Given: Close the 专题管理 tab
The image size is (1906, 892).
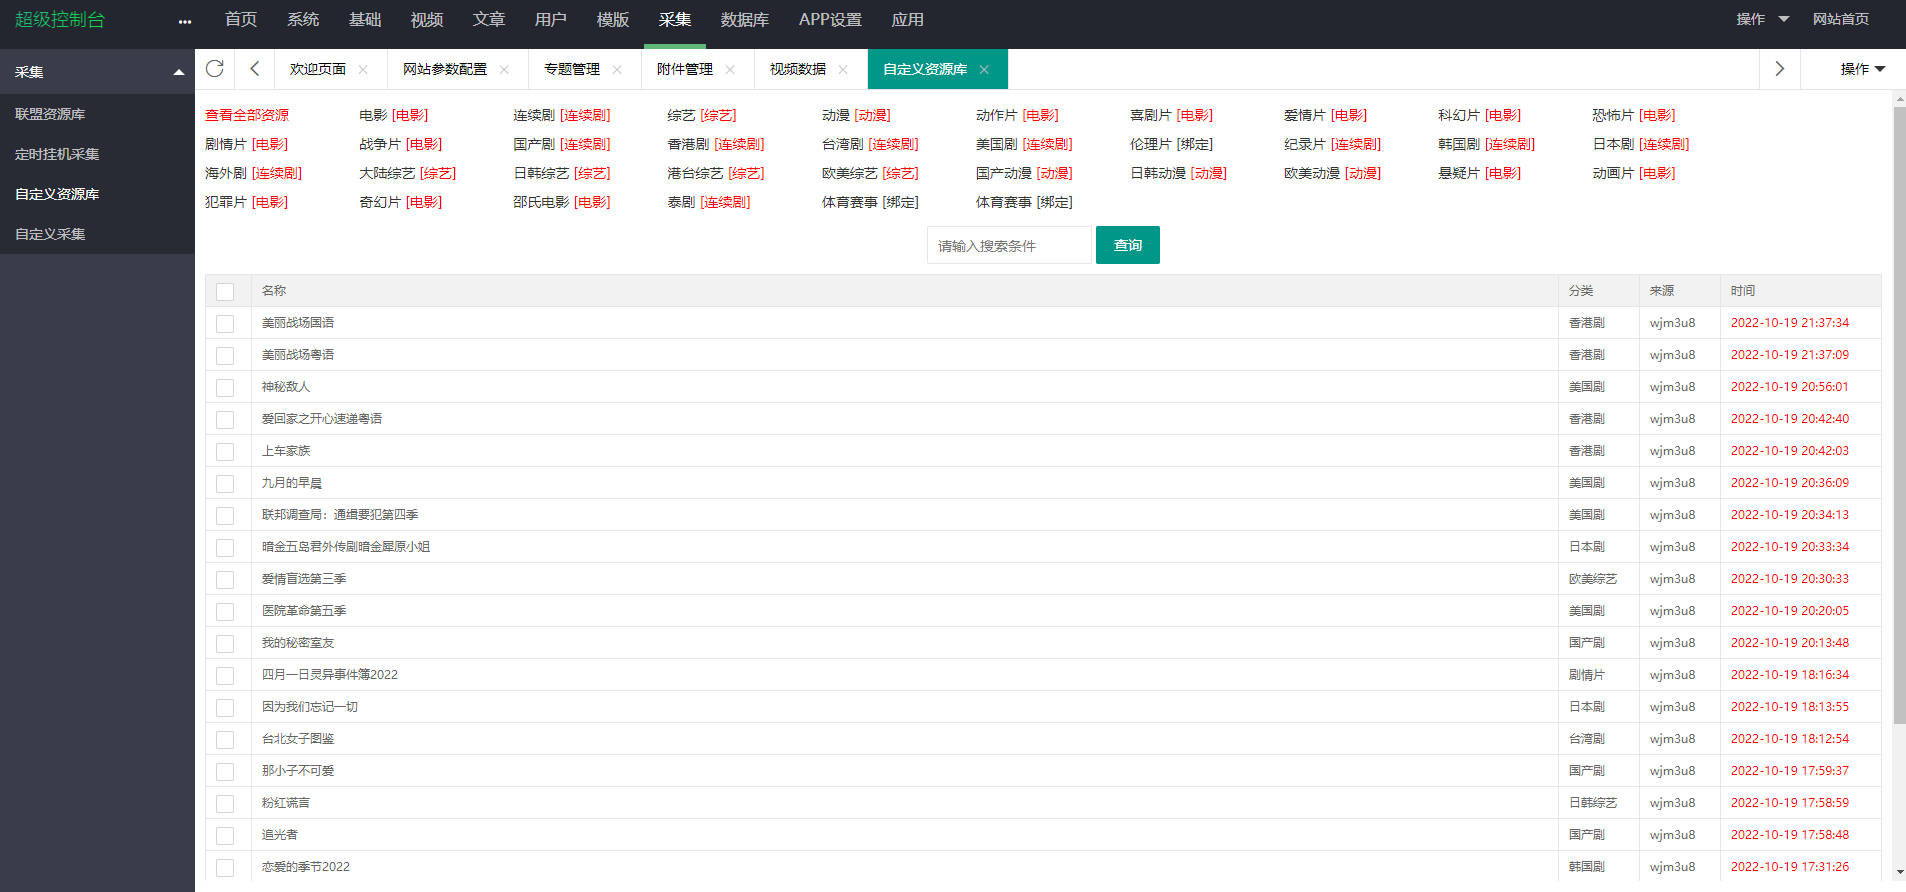Looking at the screenshot, I should pyautogui.click(x=617, y=69).
